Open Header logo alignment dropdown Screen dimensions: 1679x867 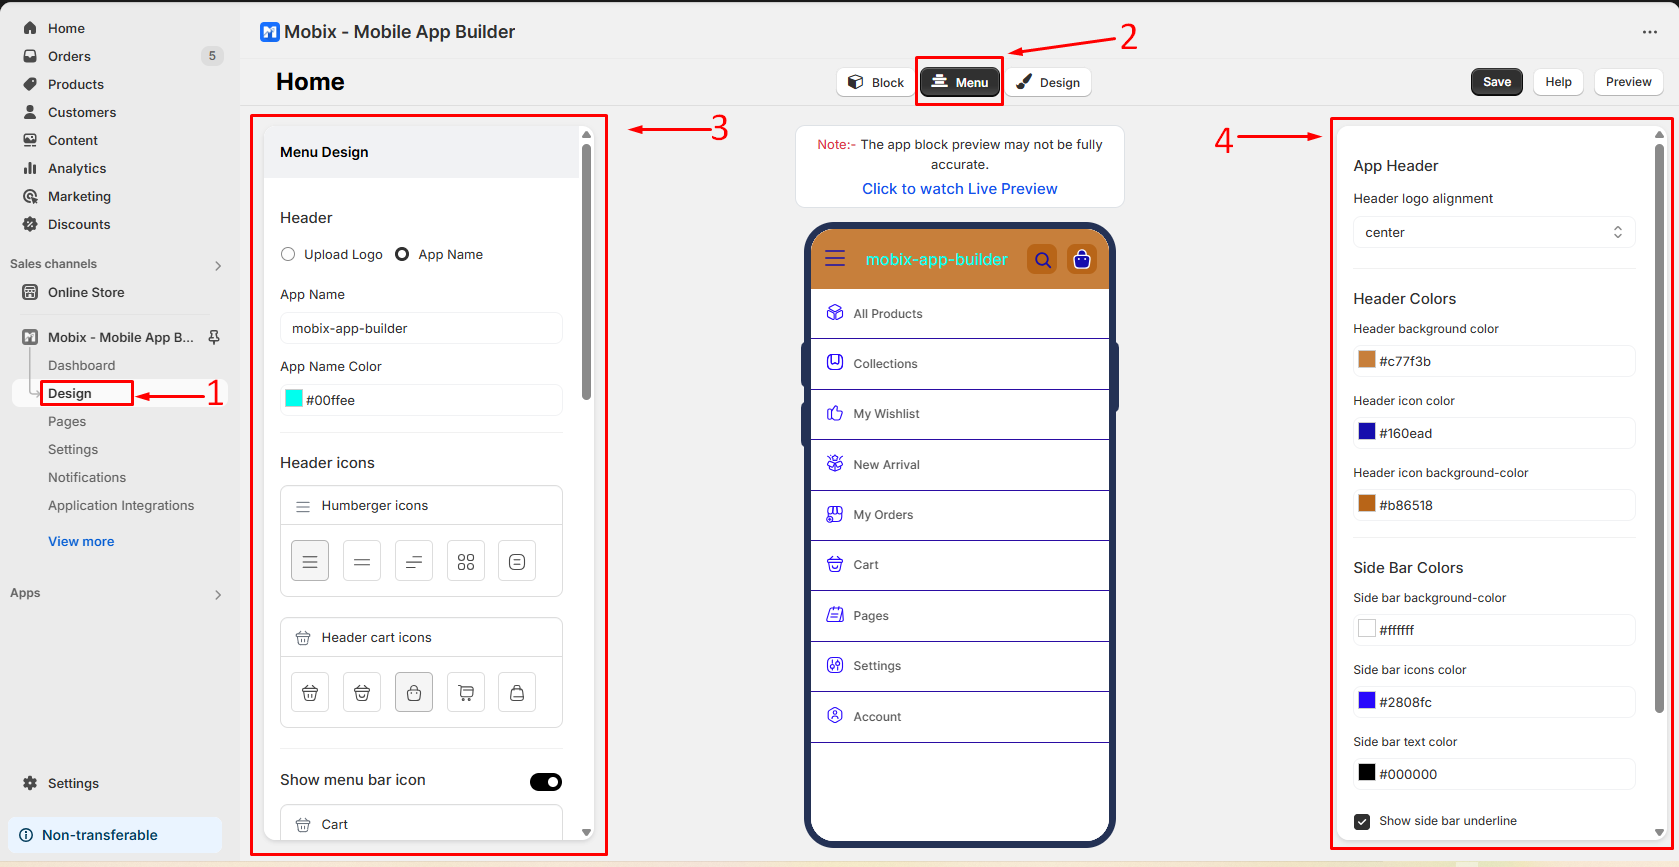1494,232
